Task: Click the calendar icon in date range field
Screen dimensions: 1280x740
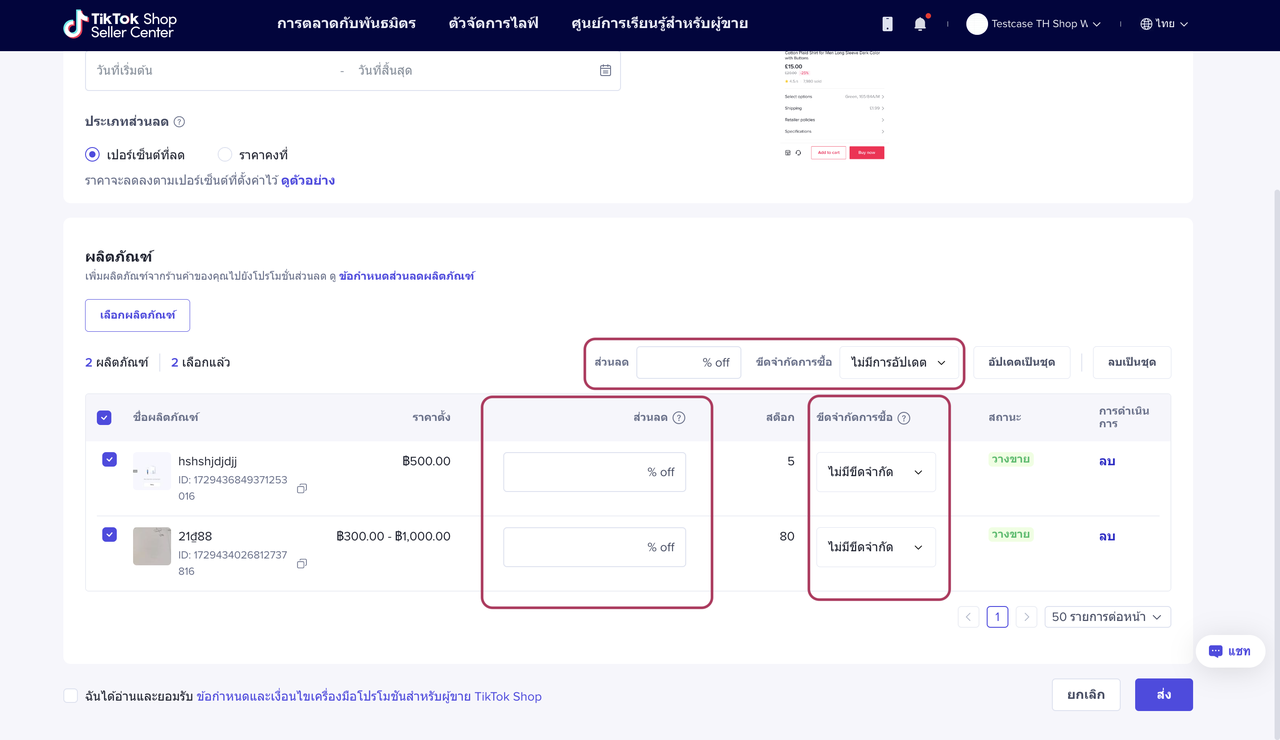Action: (x=605, y=71)
